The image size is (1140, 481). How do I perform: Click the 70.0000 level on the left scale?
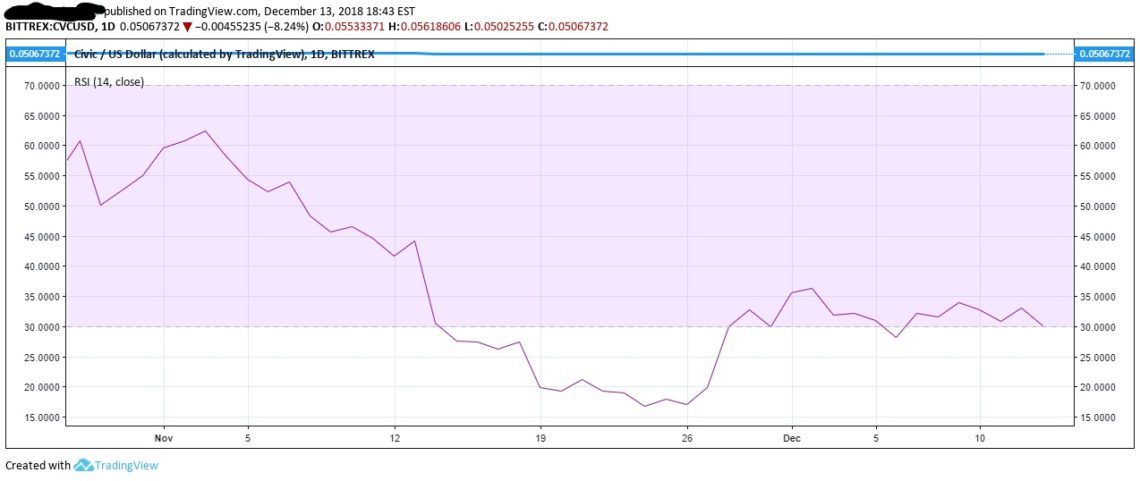pos(39,86)
